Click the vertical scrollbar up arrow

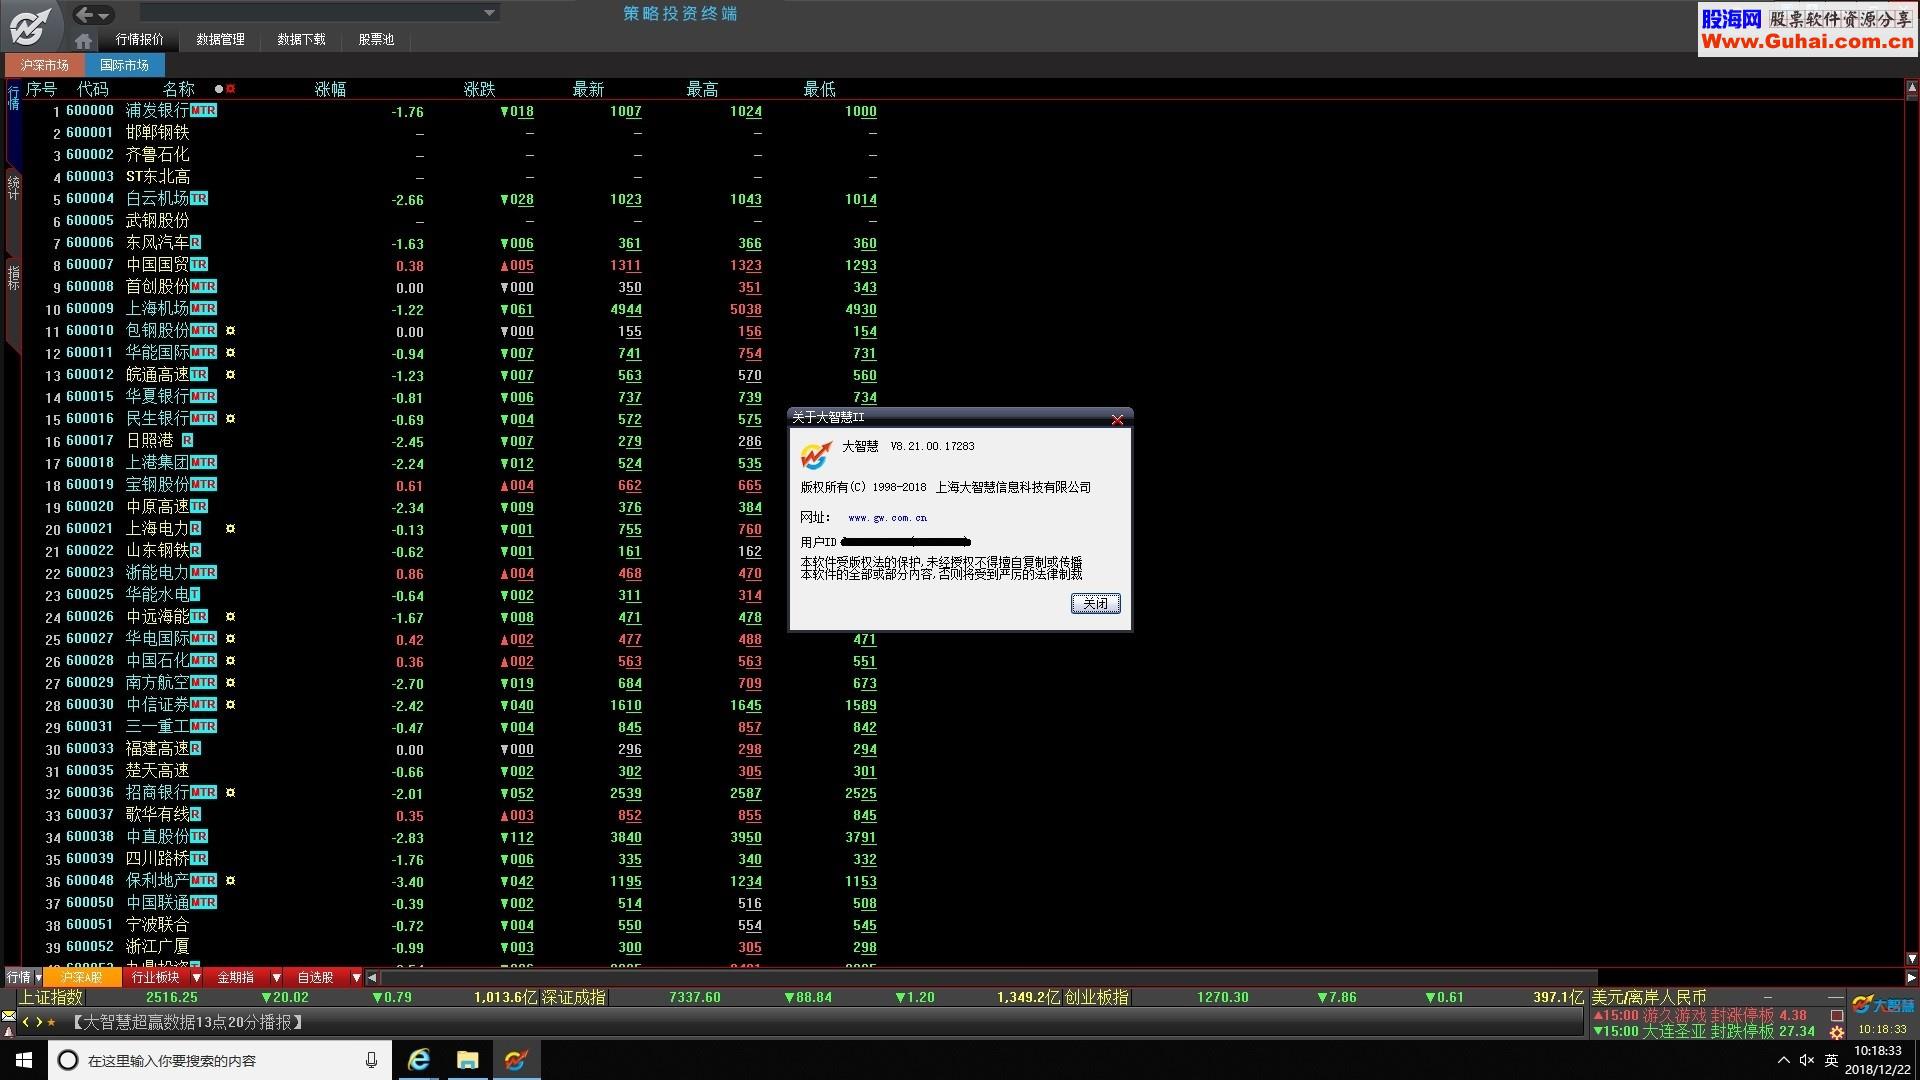[1912, 89]
